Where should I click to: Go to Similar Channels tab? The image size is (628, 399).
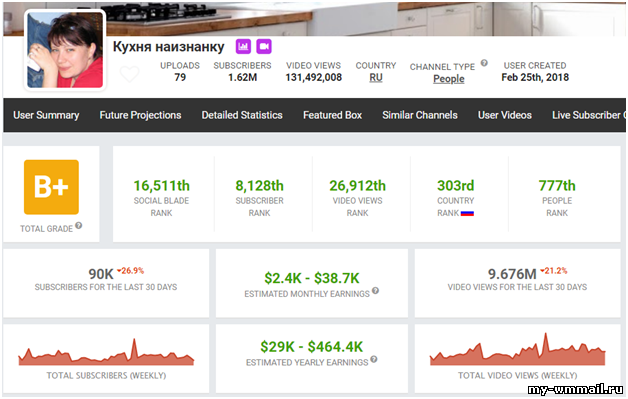tap(420, 115)
